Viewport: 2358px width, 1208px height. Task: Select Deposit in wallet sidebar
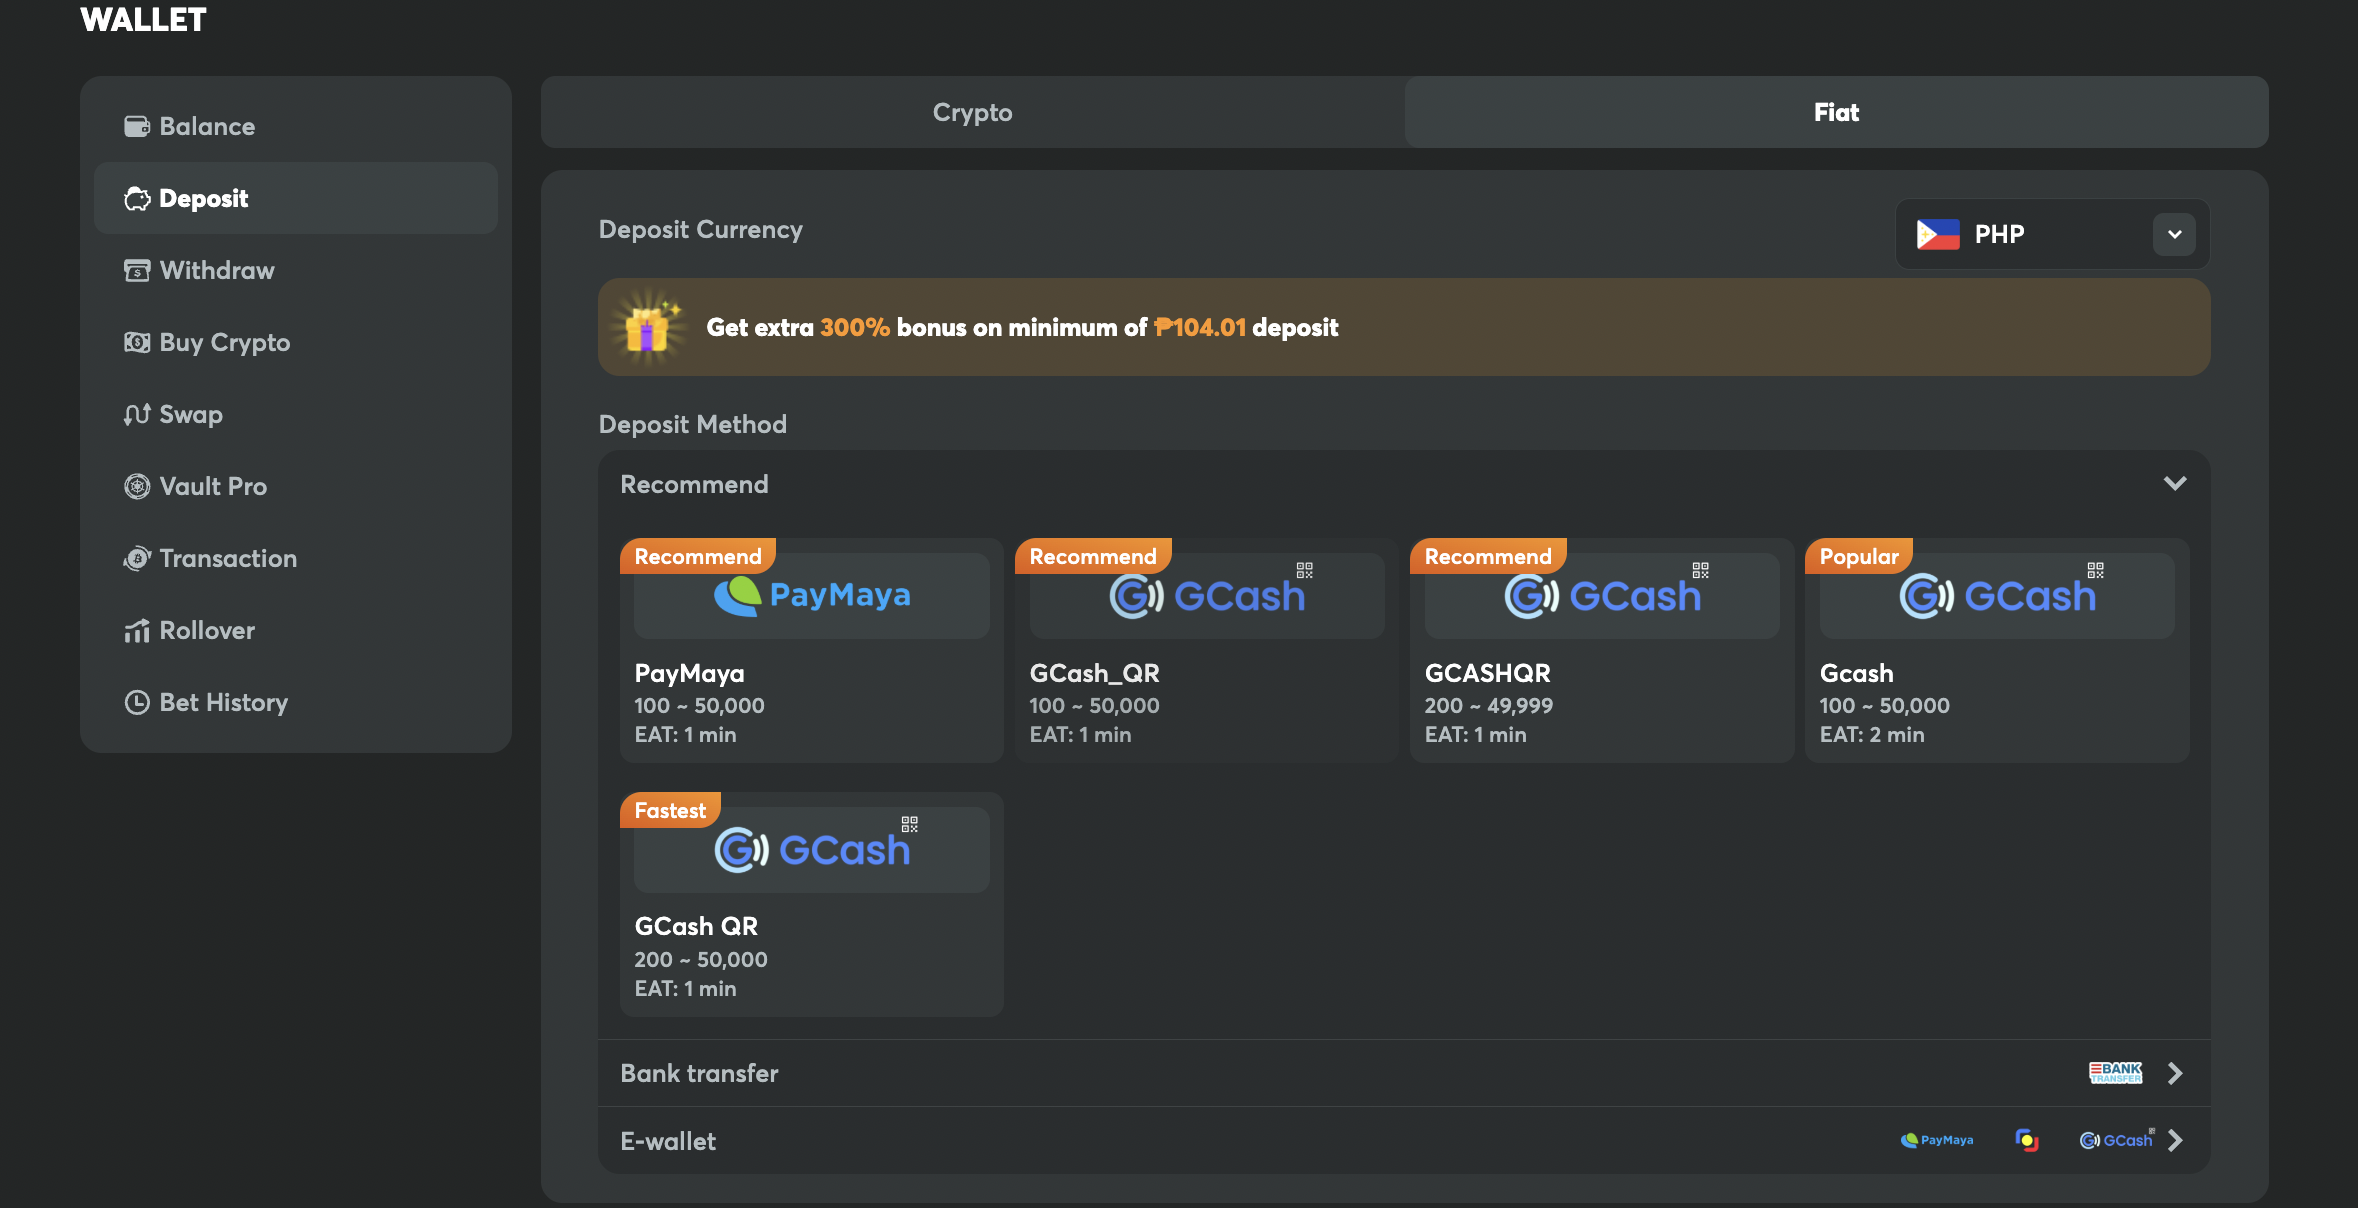click(296, 198)
